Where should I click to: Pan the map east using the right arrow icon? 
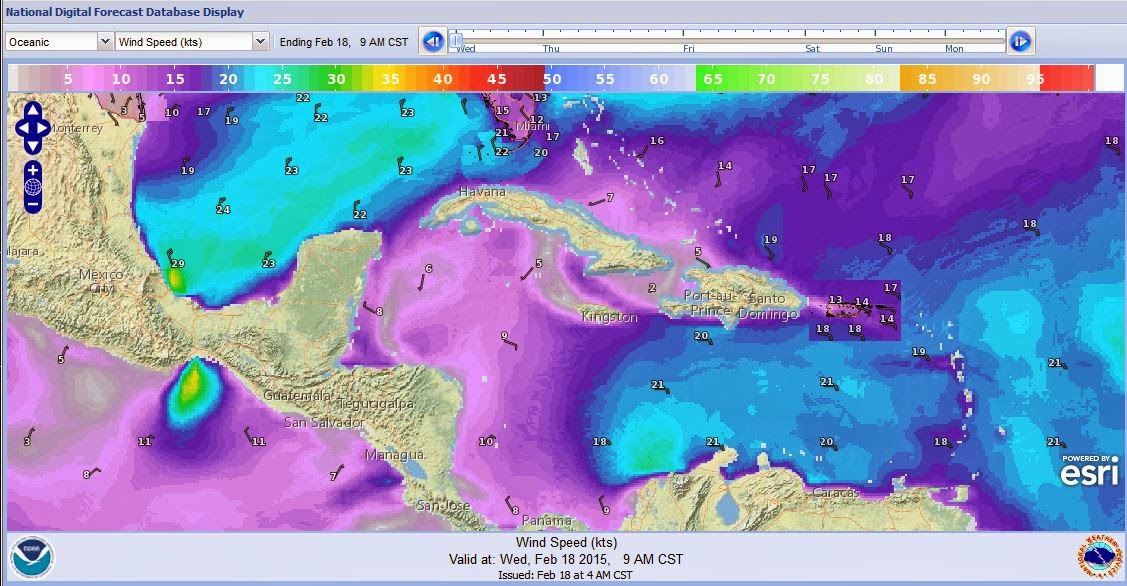point(40,127)
